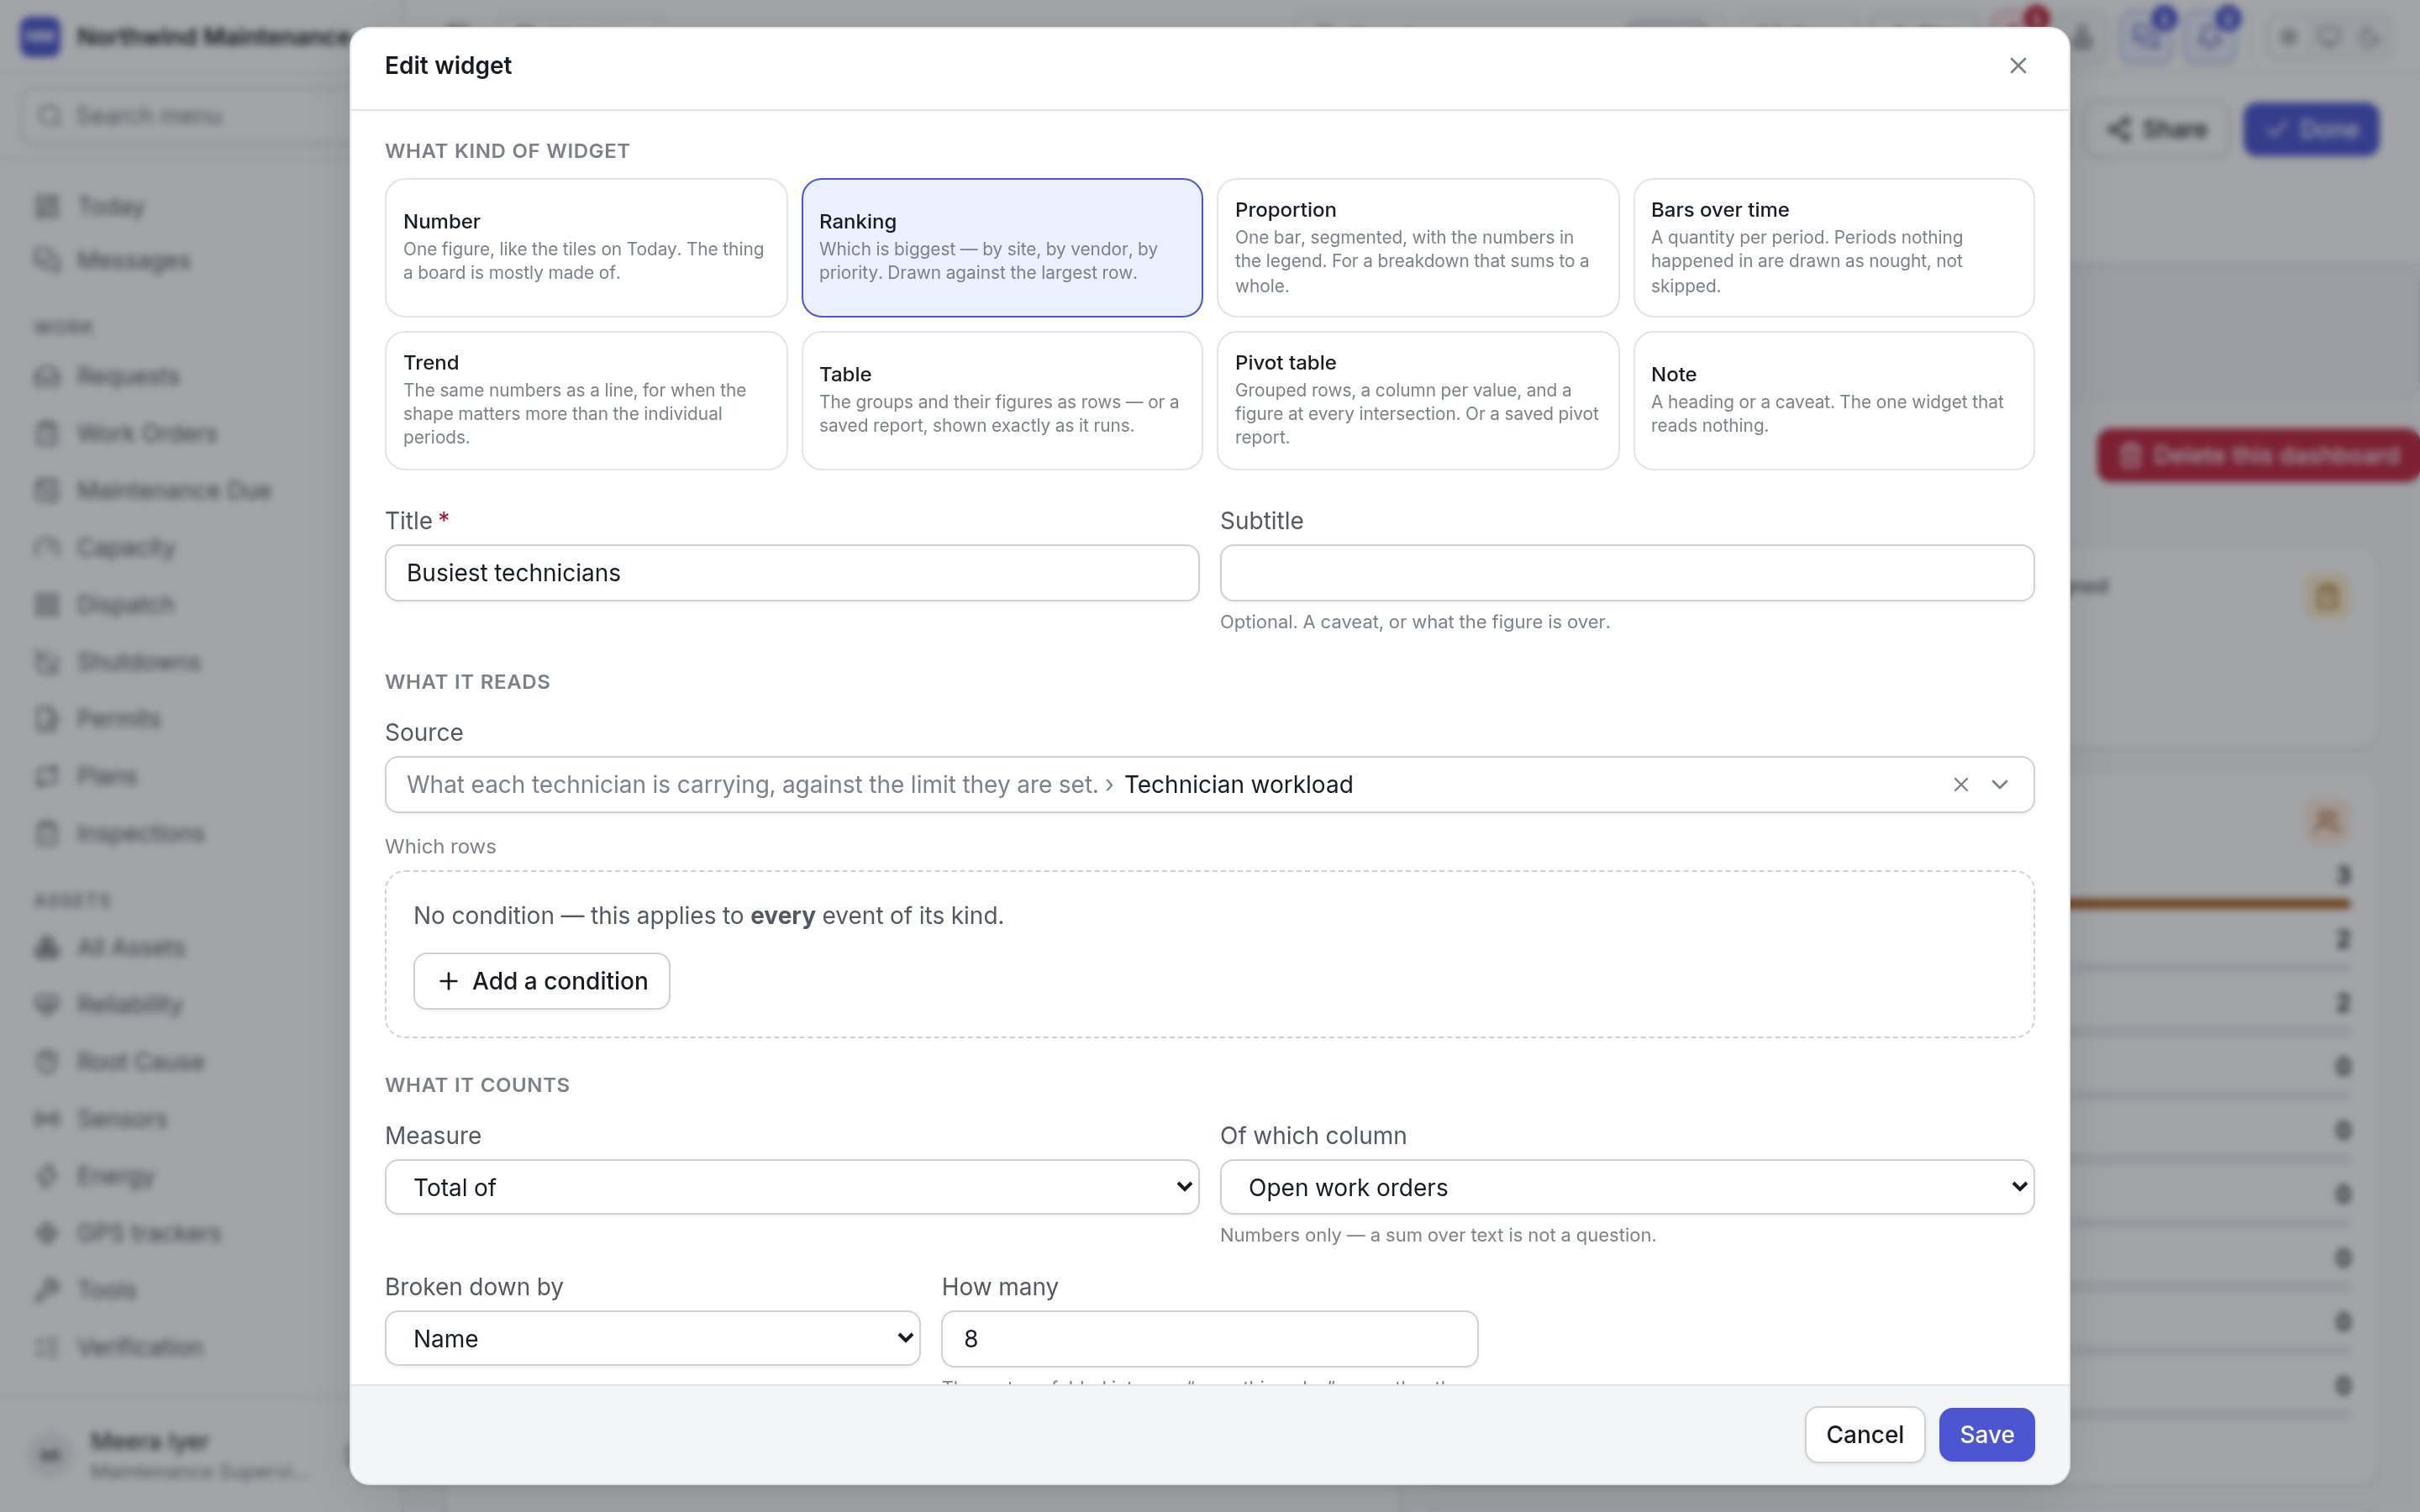This screenshot has width=2420, height=1512.
Task: Go to Requests in sidebar
Action: [128, 377]
